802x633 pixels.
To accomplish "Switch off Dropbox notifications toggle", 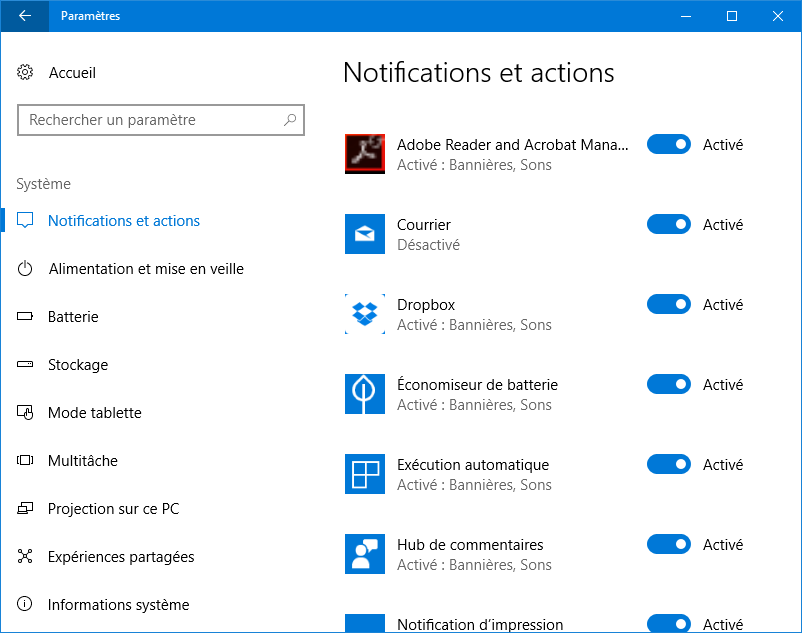I will tap(669, 304).
